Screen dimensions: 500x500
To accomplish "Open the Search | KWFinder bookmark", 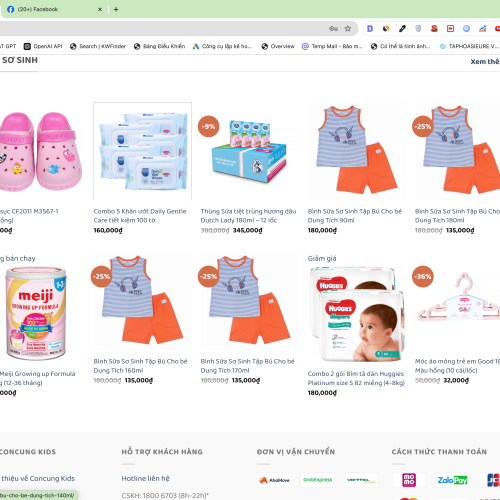I will (98, 46).
